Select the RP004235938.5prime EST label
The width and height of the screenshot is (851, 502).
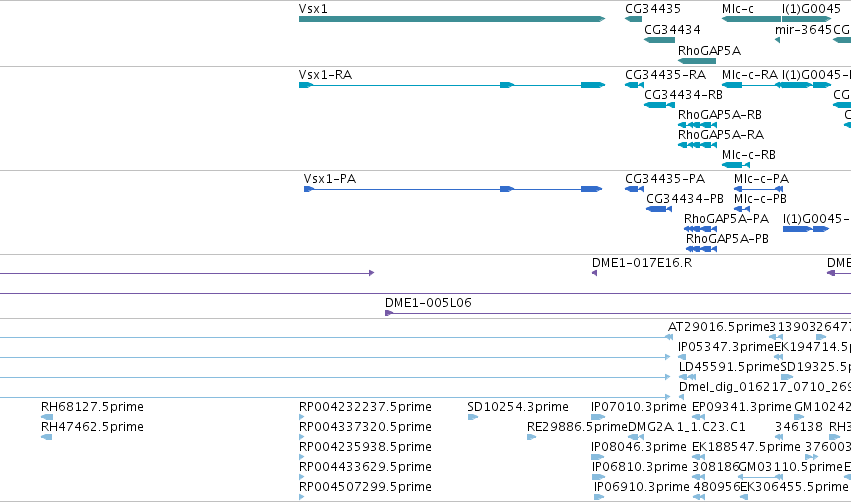[x=365, y=447]
